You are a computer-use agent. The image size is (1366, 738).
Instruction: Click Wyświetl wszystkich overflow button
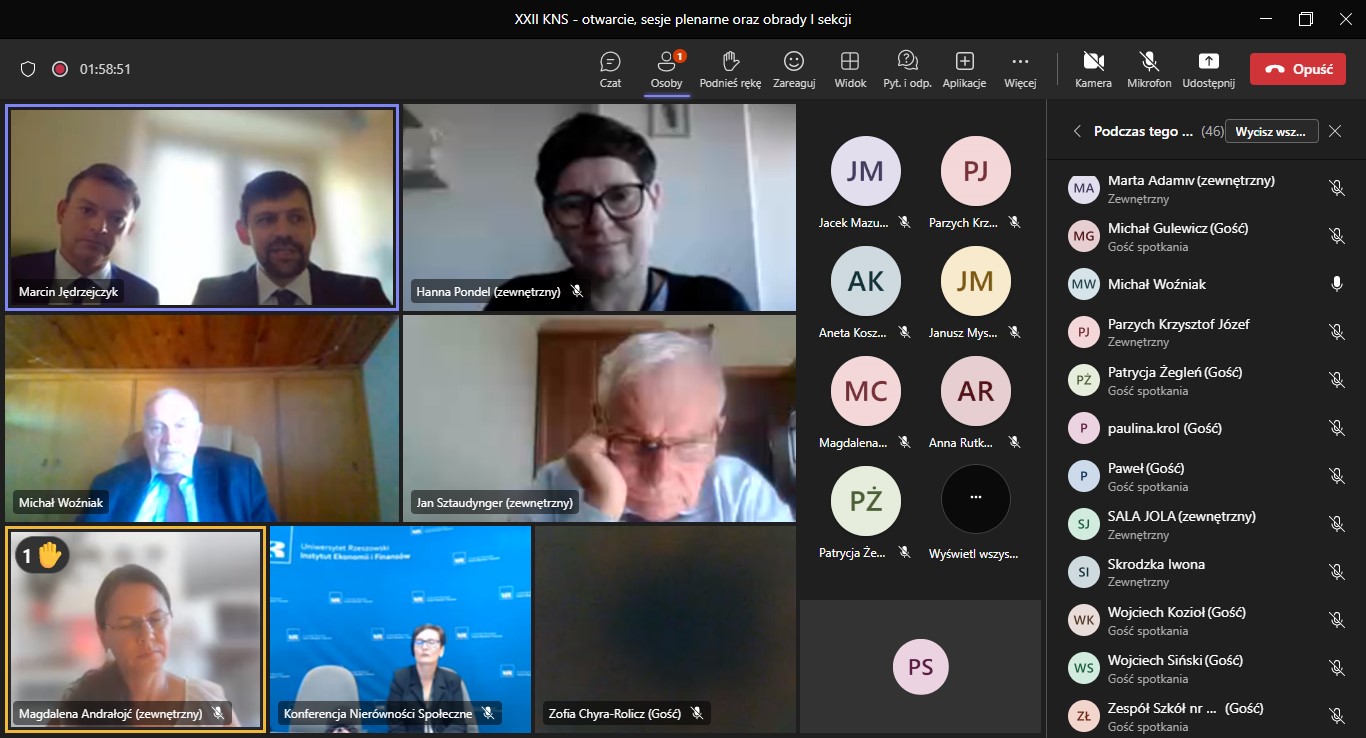pos(975,499)
